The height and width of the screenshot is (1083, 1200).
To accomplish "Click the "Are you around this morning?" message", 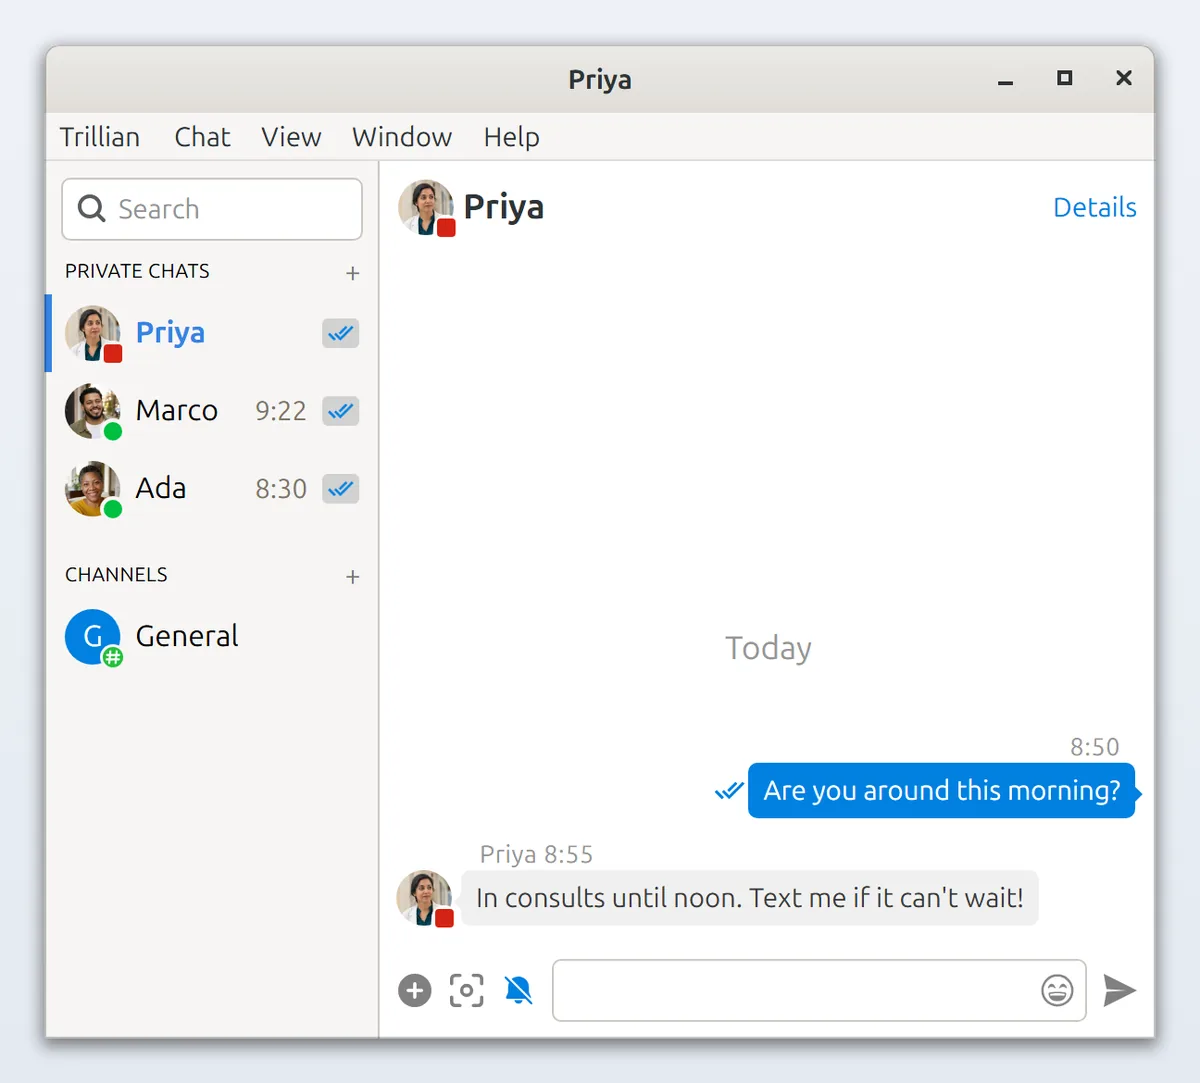I will click(942, 791).
